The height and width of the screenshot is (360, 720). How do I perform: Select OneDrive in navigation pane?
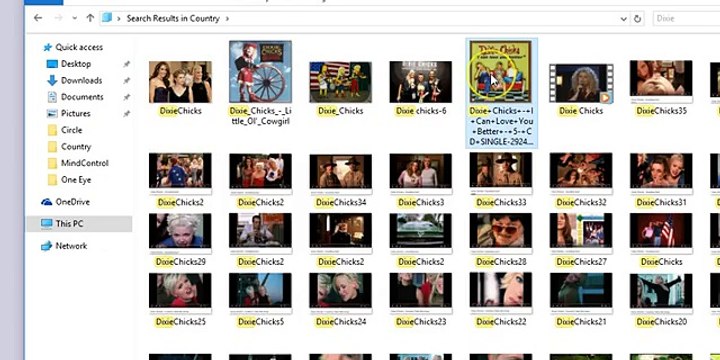[x=72, y=202]
